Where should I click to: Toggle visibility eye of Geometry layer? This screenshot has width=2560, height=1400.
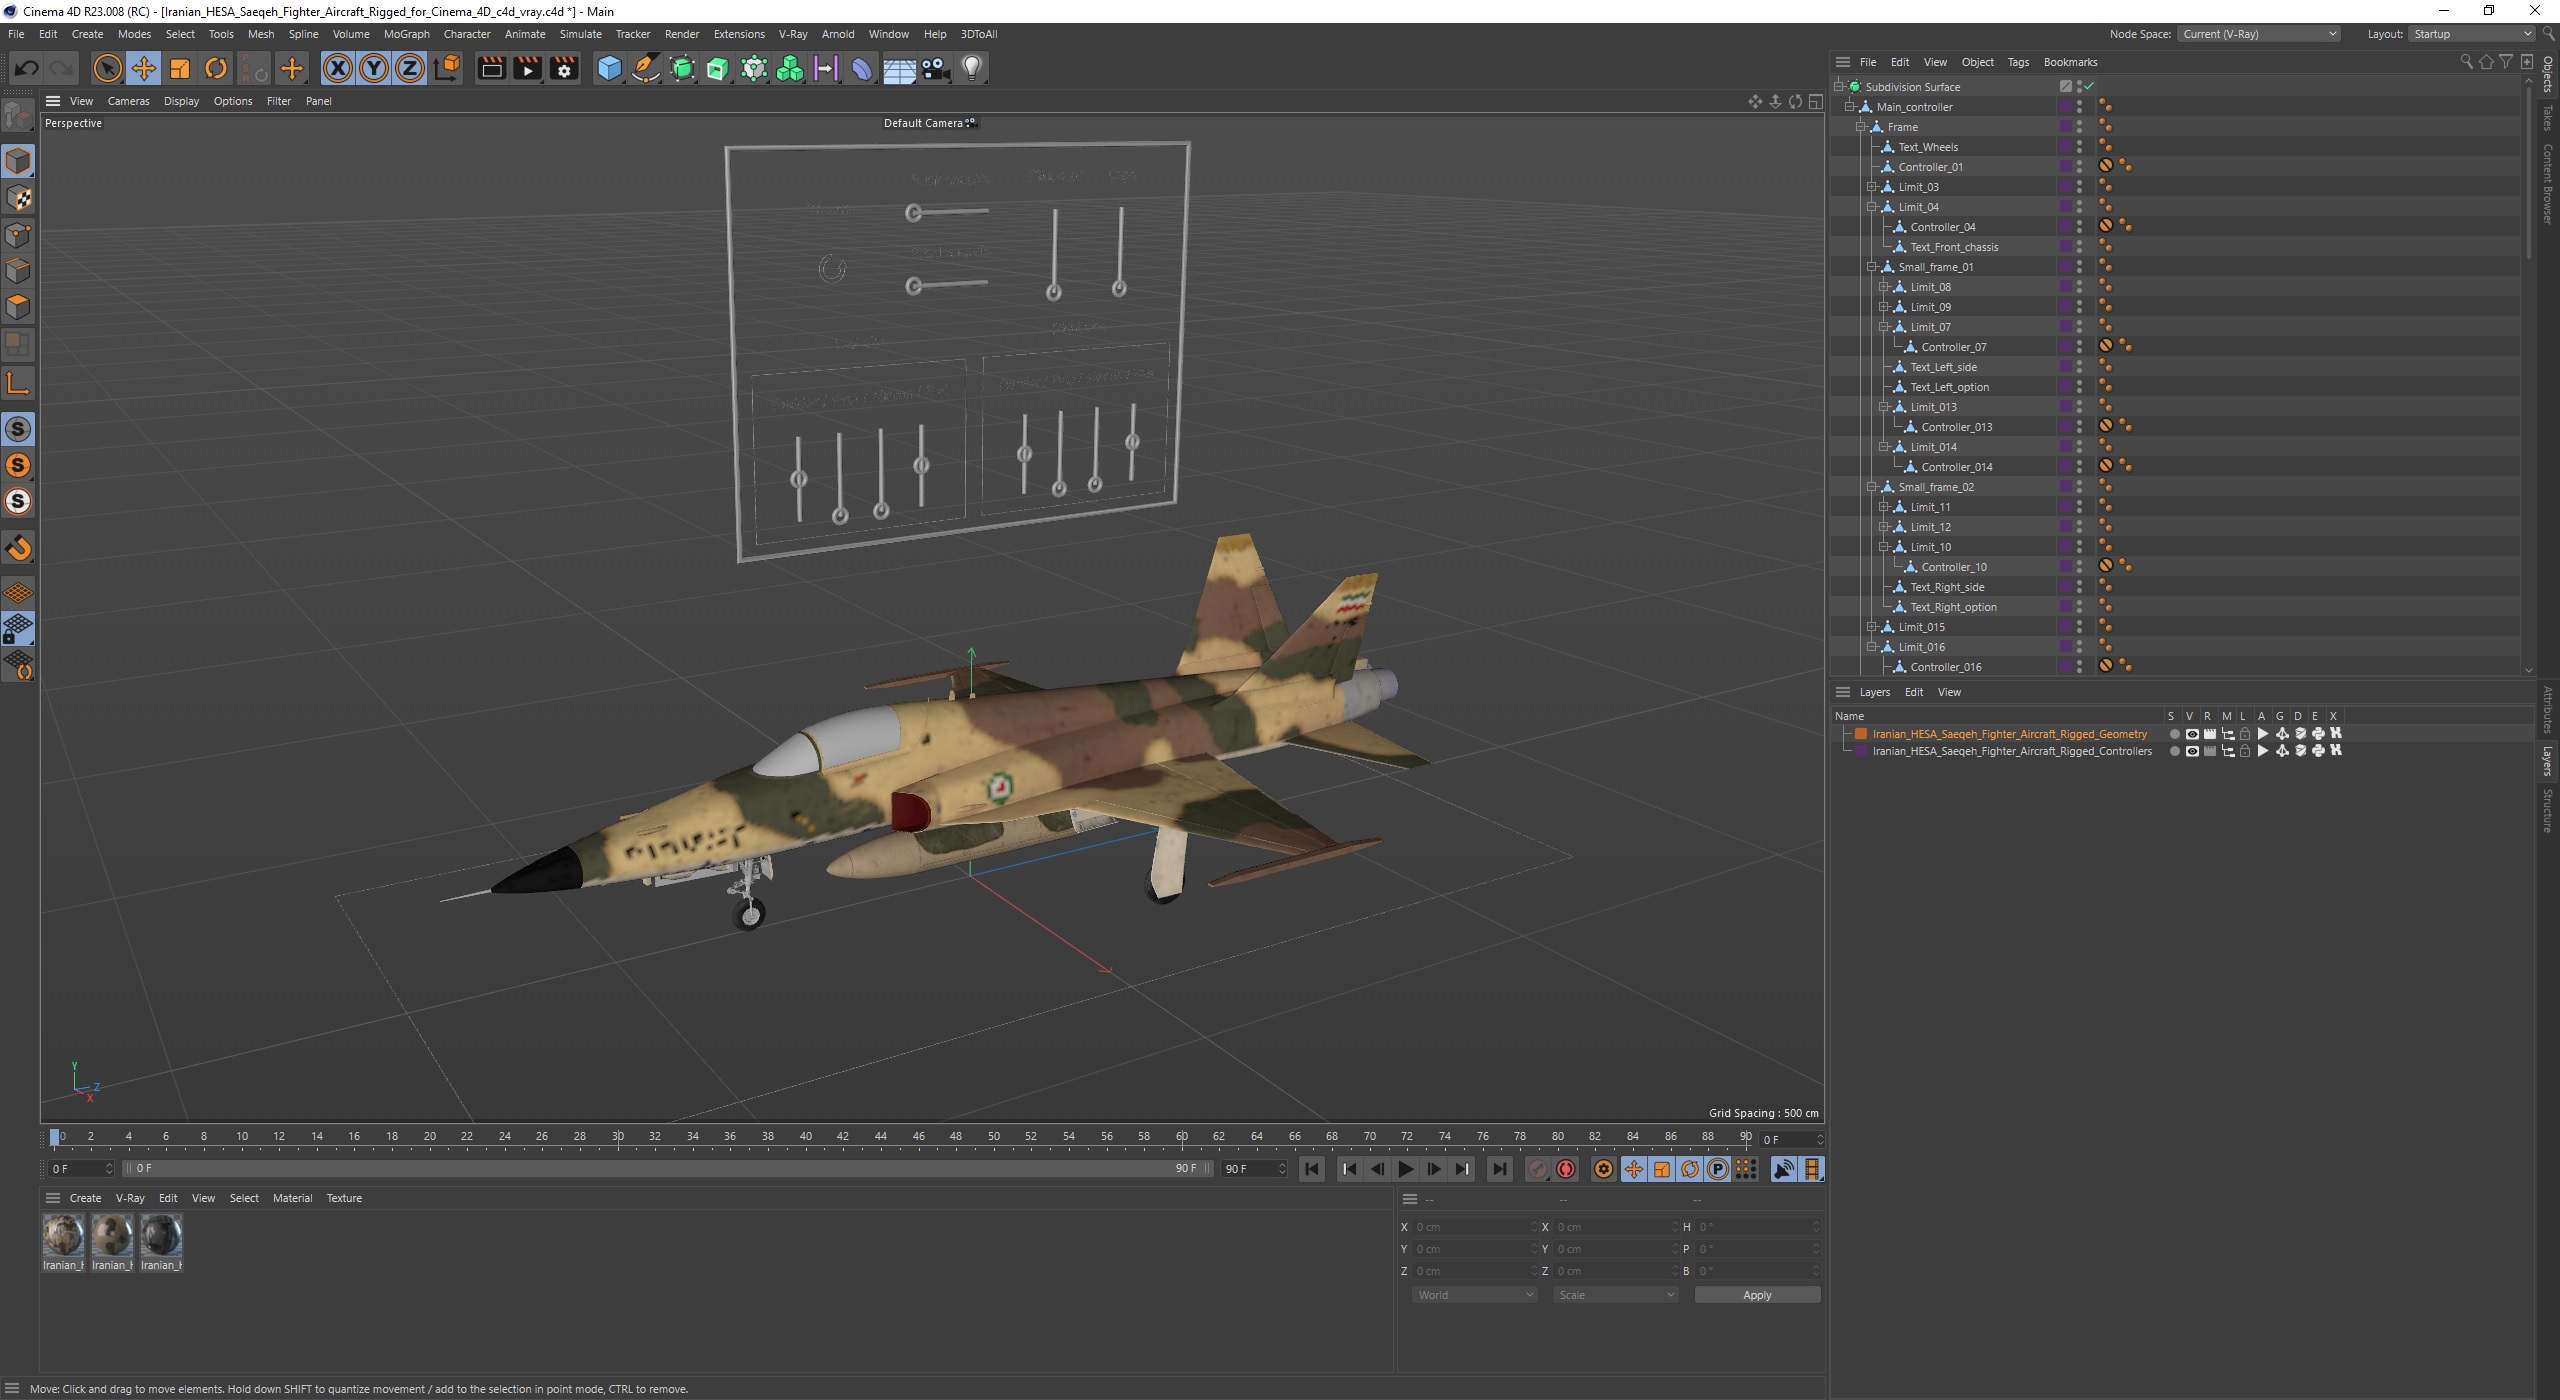2192,734
